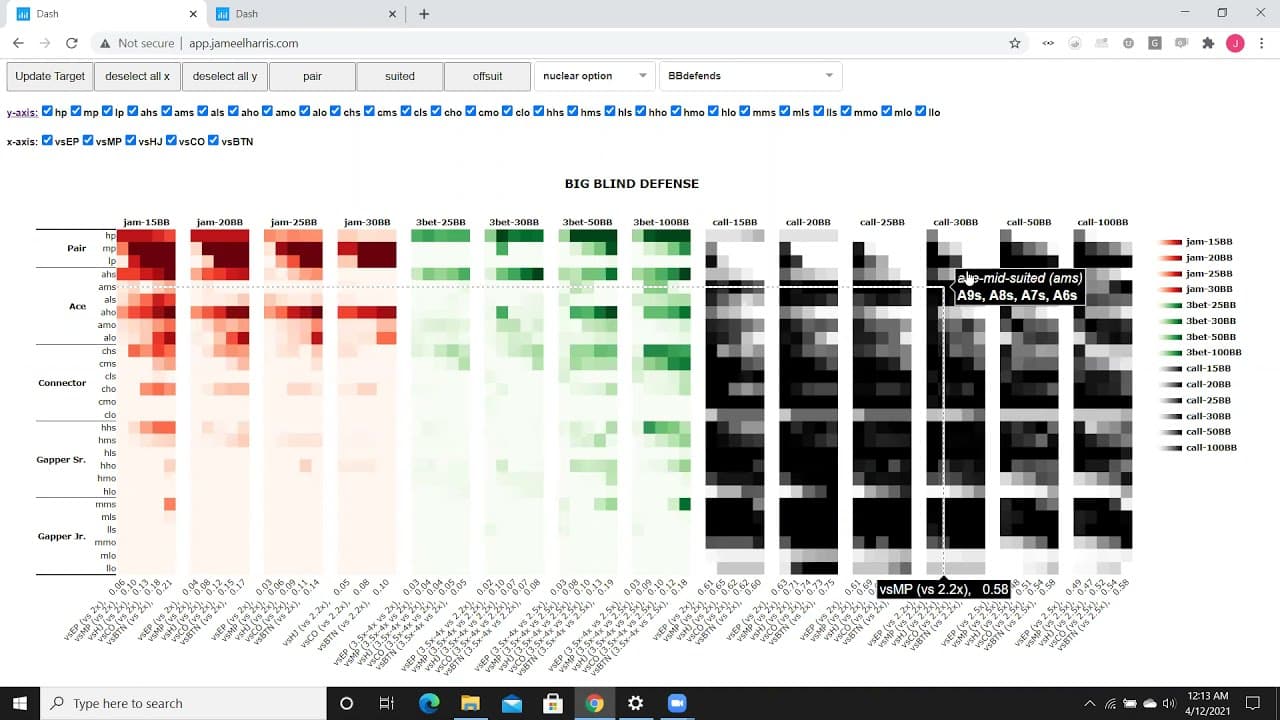Toggle the vsEP x-axis checkbox
Screen dimensions: 1280x720
tap(47, 141)
